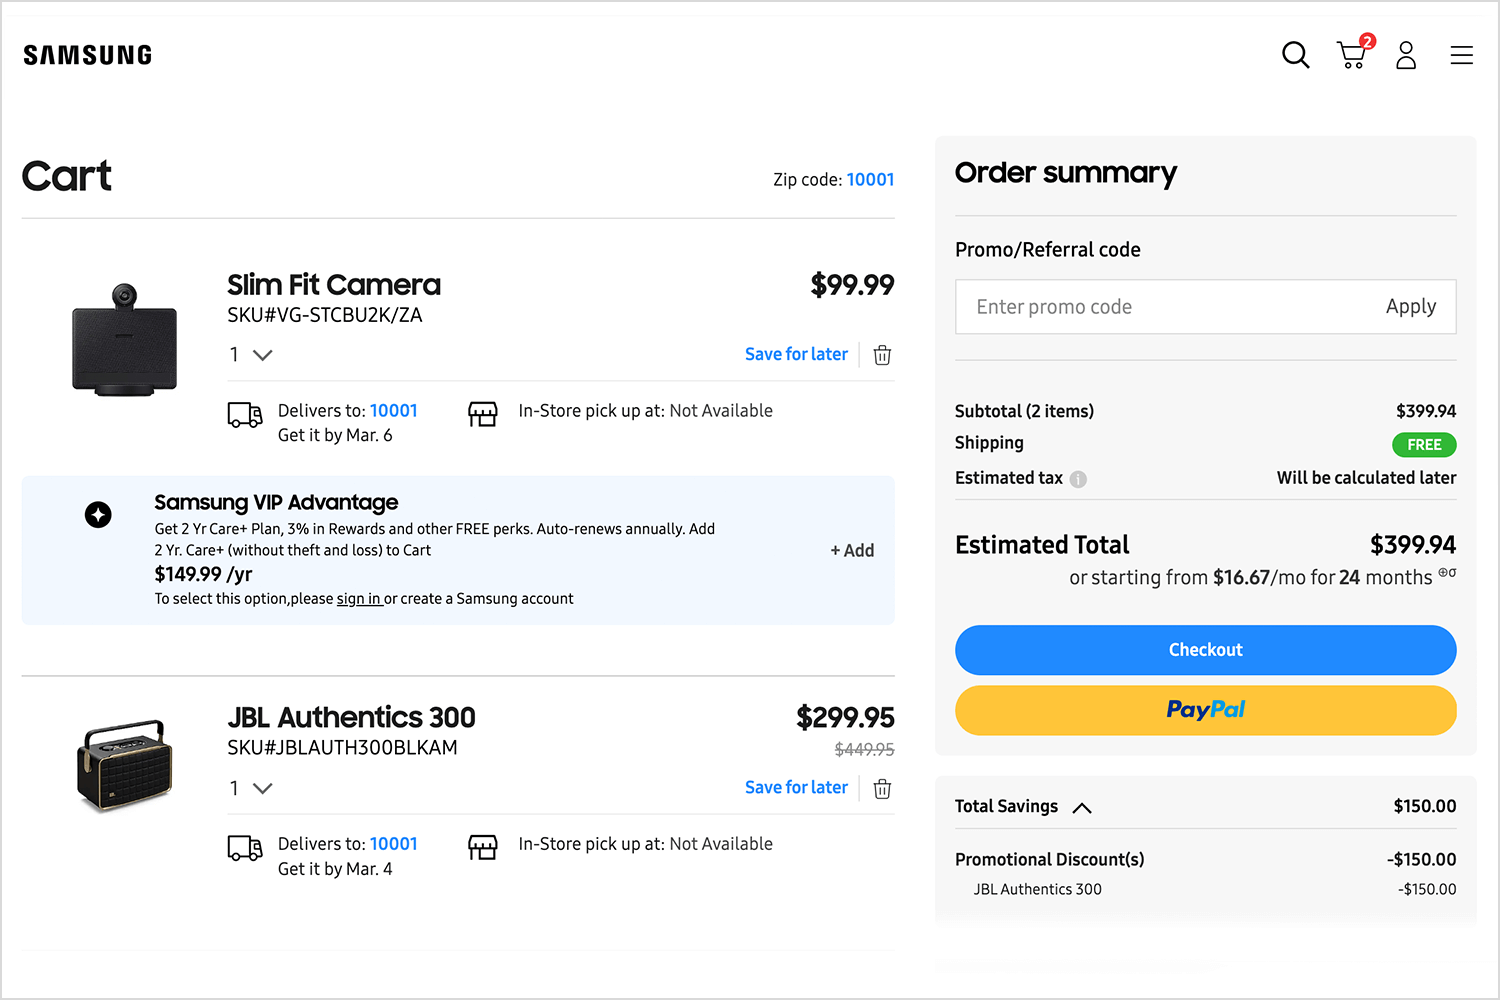
Task: Collapse the Total Savings section
Action: (x=1082, y=808)
